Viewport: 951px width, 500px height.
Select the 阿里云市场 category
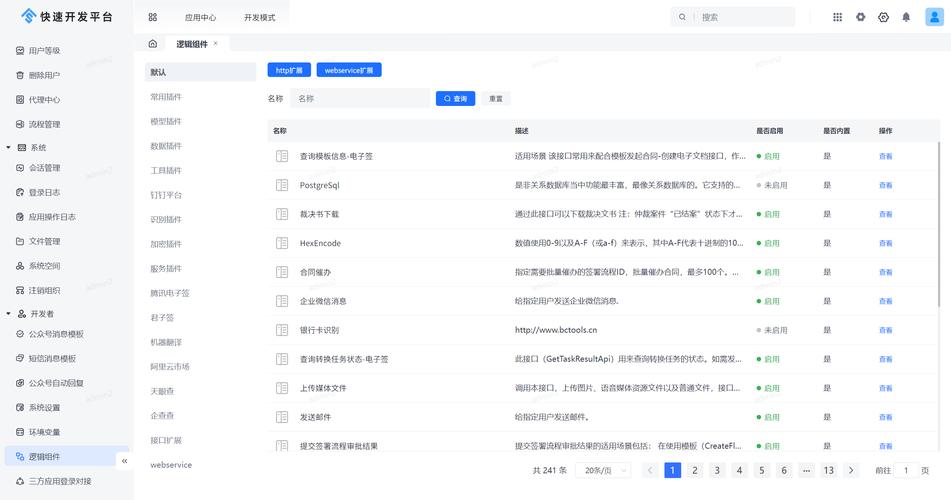170,367
